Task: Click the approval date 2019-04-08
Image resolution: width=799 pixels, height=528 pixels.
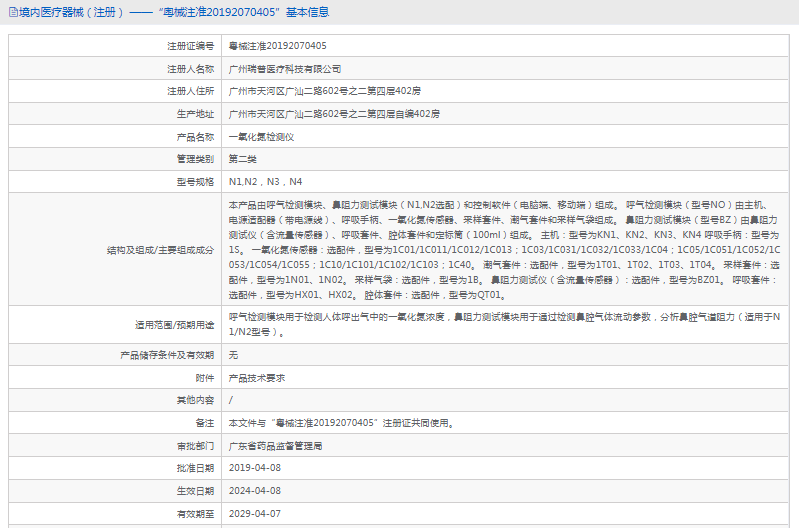Action: coord(255,468)
